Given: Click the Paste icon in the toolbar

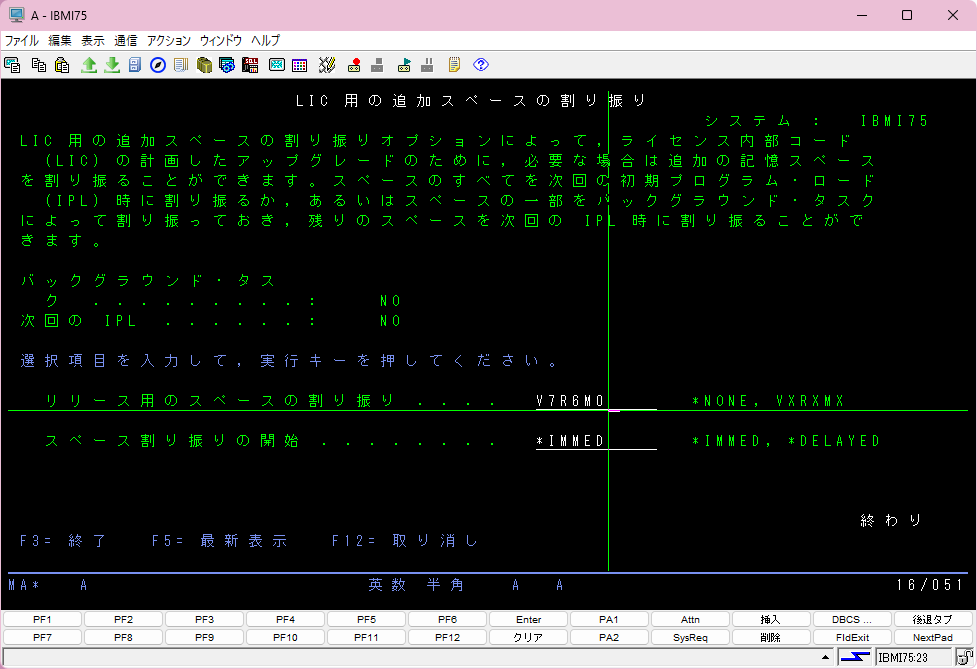Looking at the screenshot, I should pyautogui.click(x=62, y=64).
